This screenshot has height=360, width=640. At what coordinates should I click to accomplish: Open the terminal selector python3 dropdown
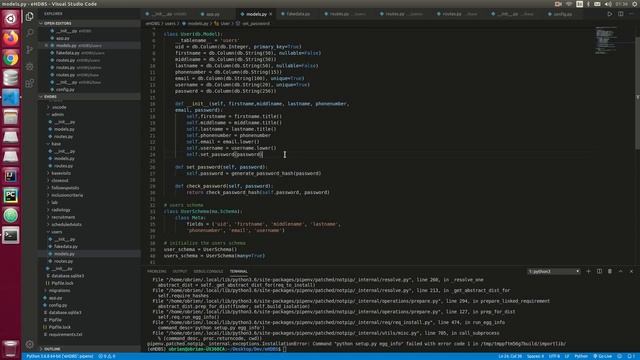click(553, 271)
